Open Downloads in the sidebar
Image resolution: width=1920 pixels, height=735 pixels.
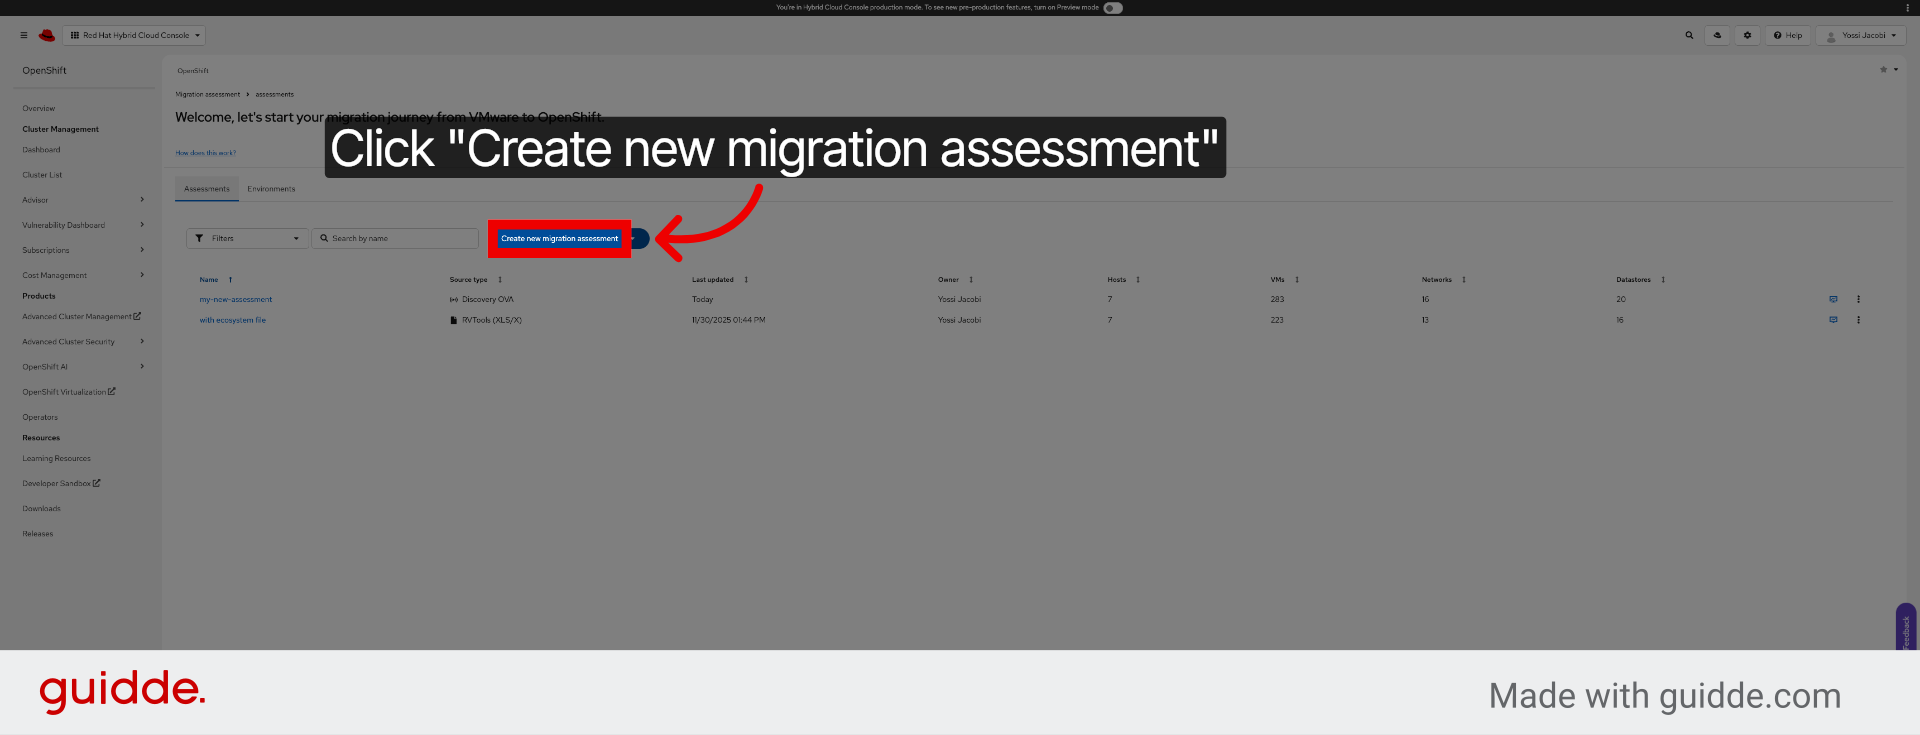pyautogui.click(x=41, y=508)
